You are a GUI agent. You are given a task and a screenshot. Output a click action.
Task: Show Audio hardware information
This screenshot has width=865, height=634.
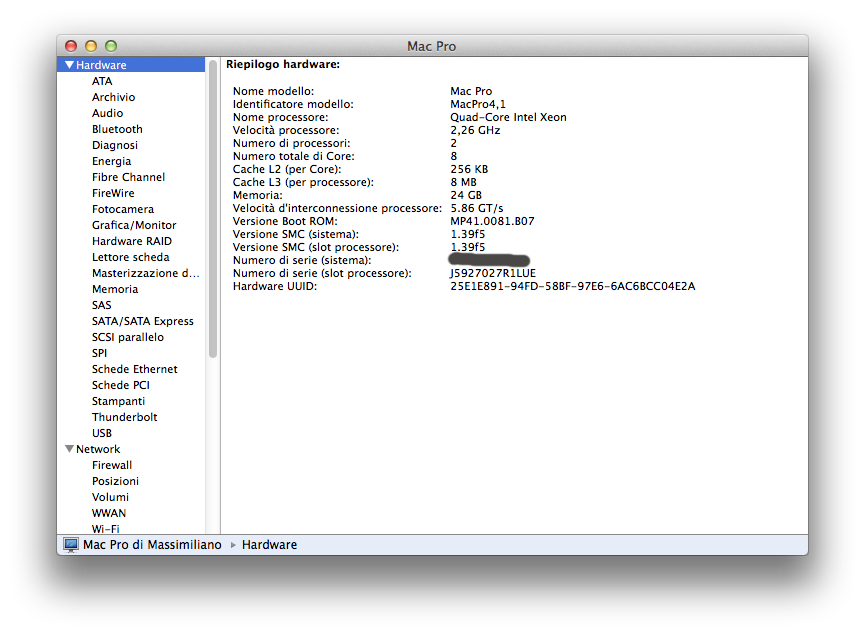(107, 113)
